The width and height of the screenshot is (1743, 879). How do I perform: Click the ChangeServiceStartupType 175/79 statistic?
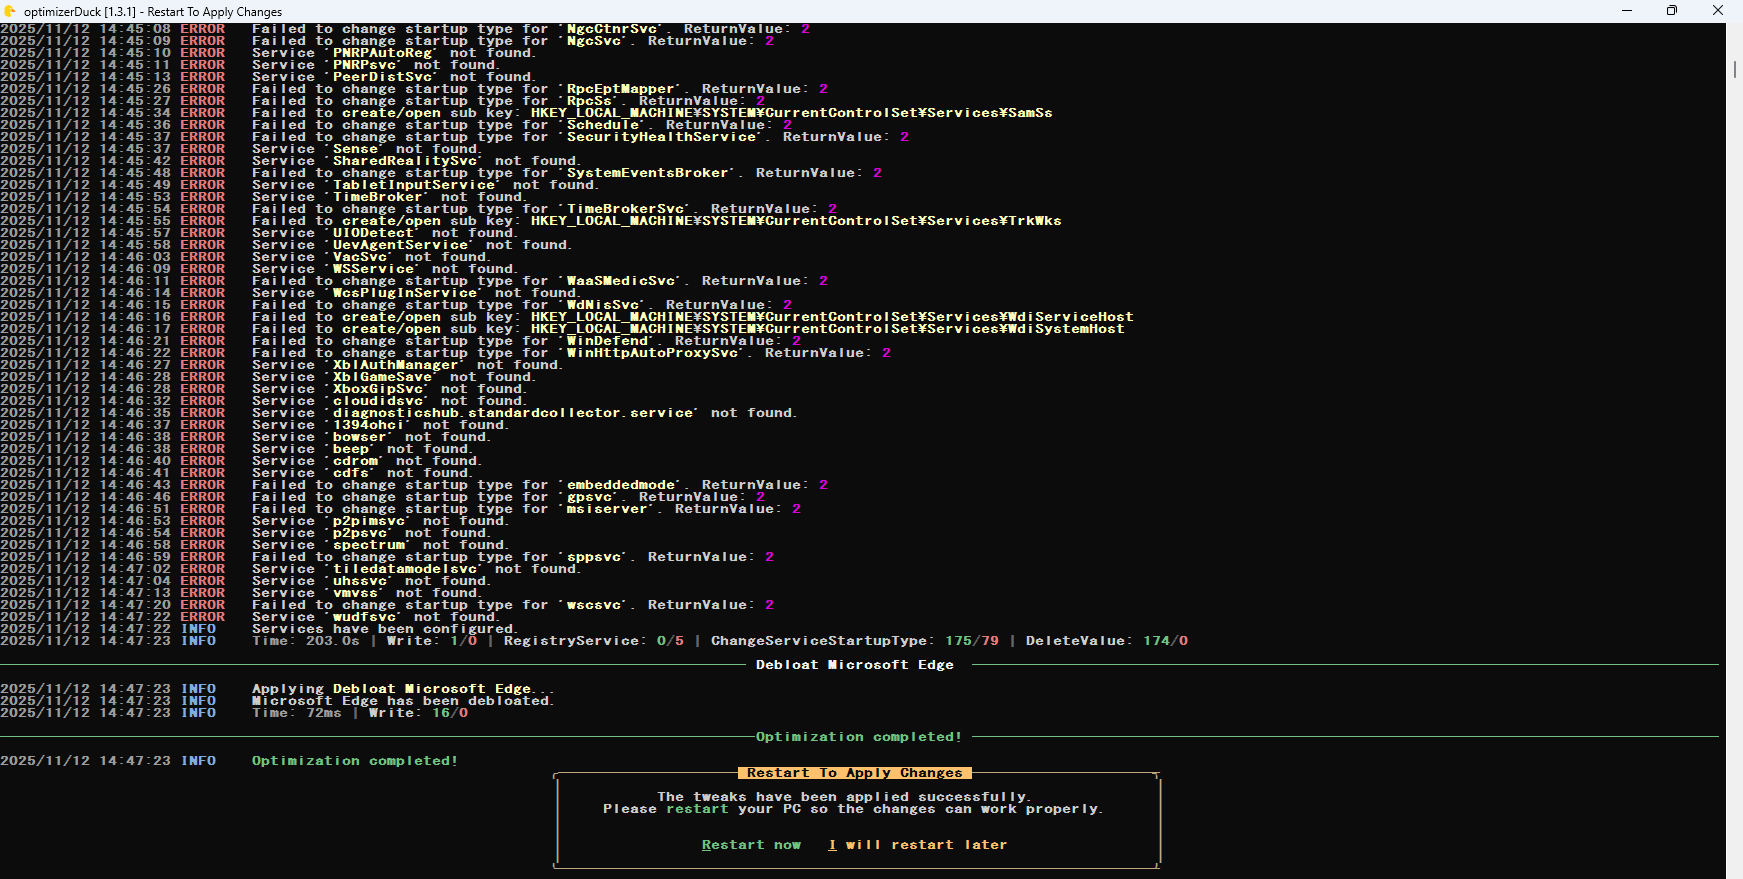point(854,641)
